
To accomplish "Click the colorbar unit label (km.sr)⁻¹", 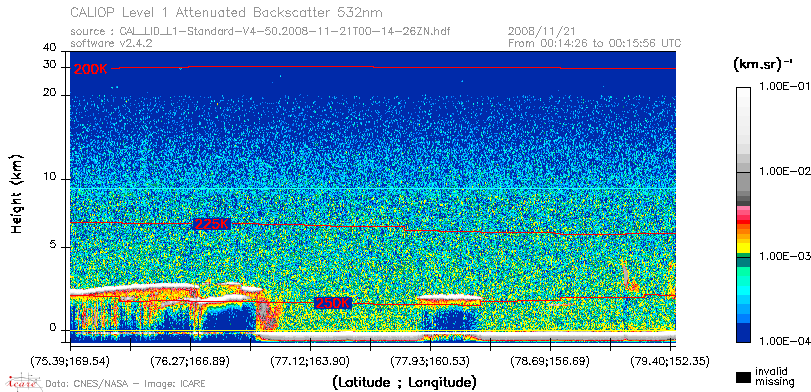I will point(762,64).
